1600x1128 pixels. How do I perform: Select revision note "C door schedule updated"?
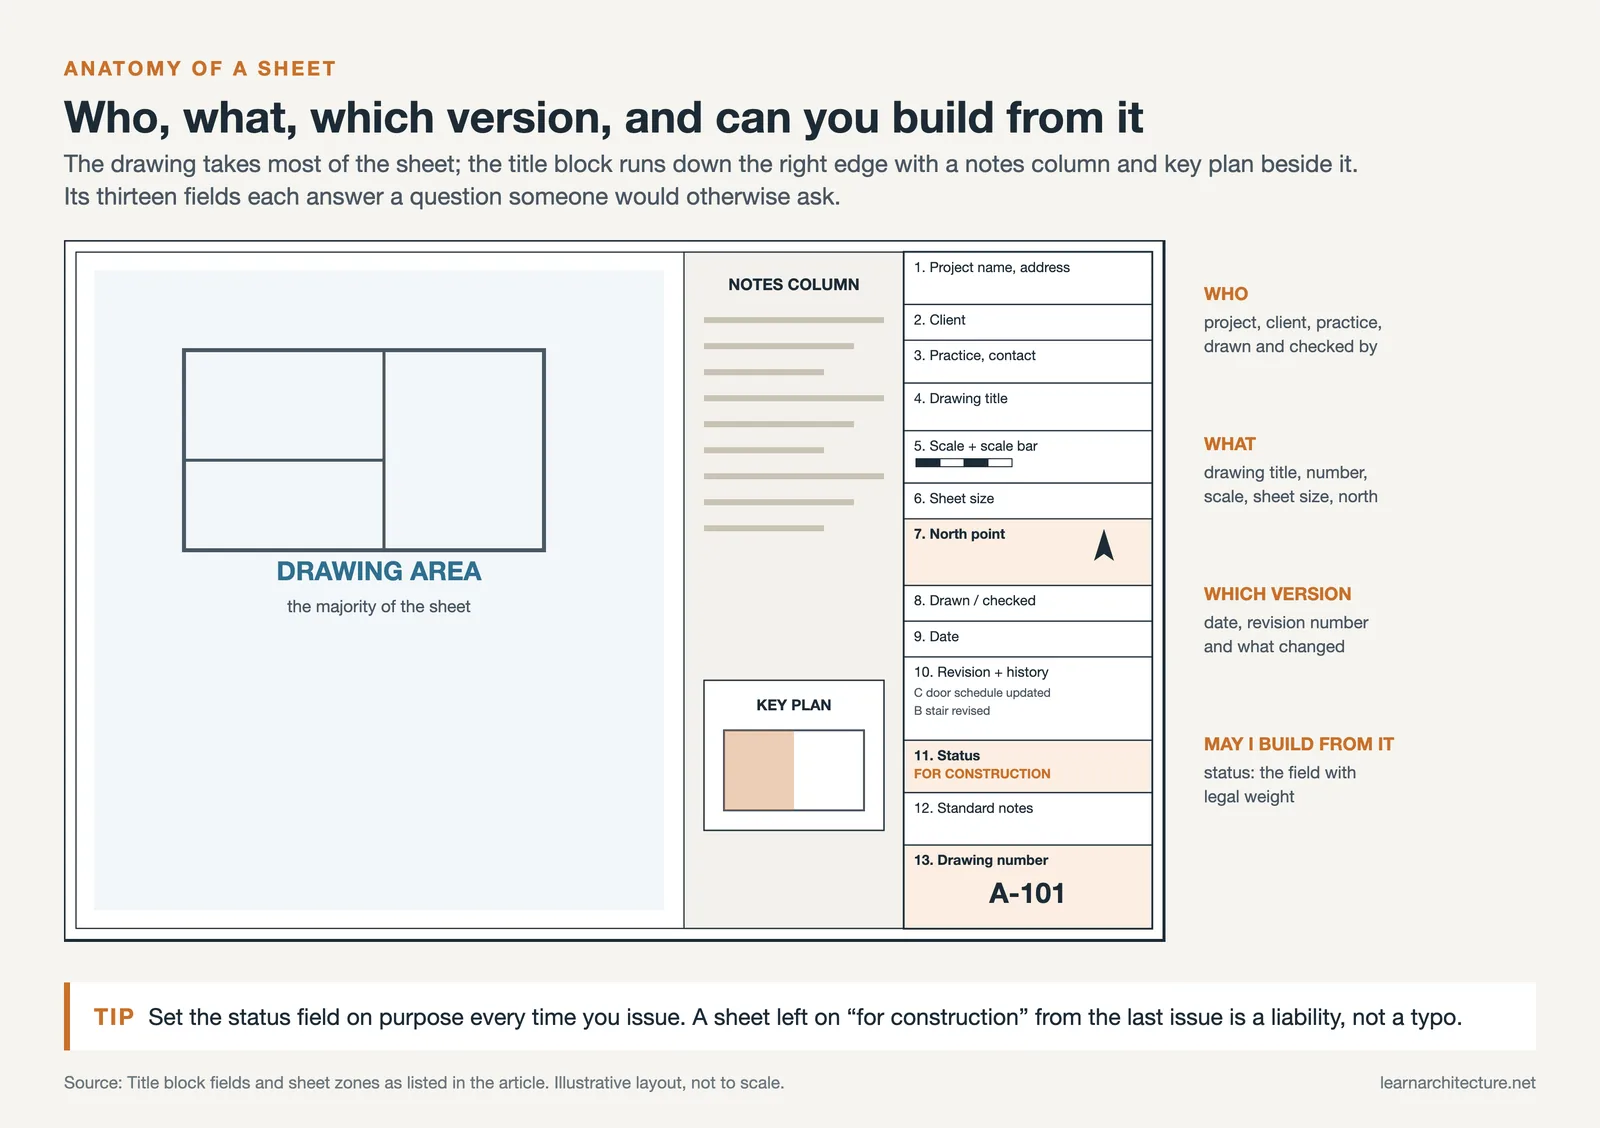pos(982,692)
